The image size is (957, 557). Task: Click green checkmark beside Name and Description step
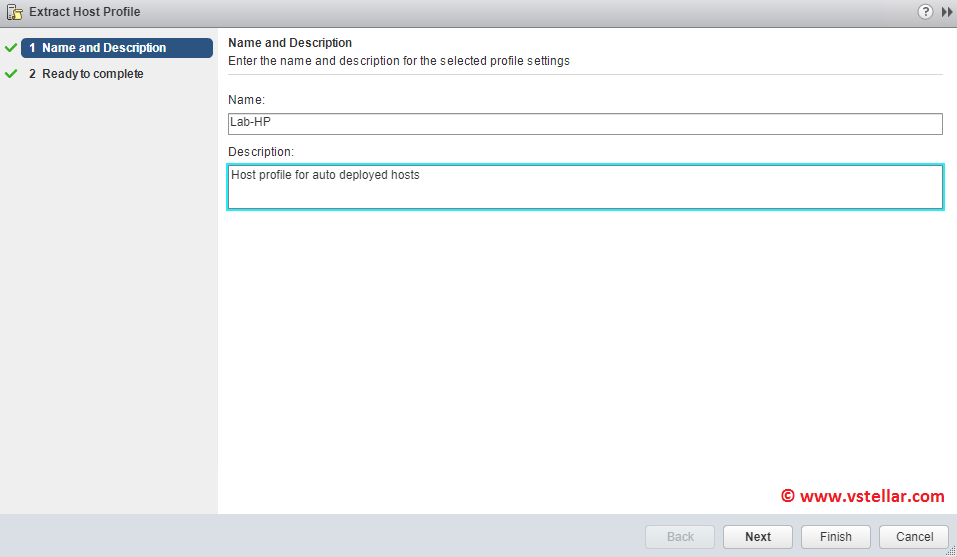pos(11,48)
